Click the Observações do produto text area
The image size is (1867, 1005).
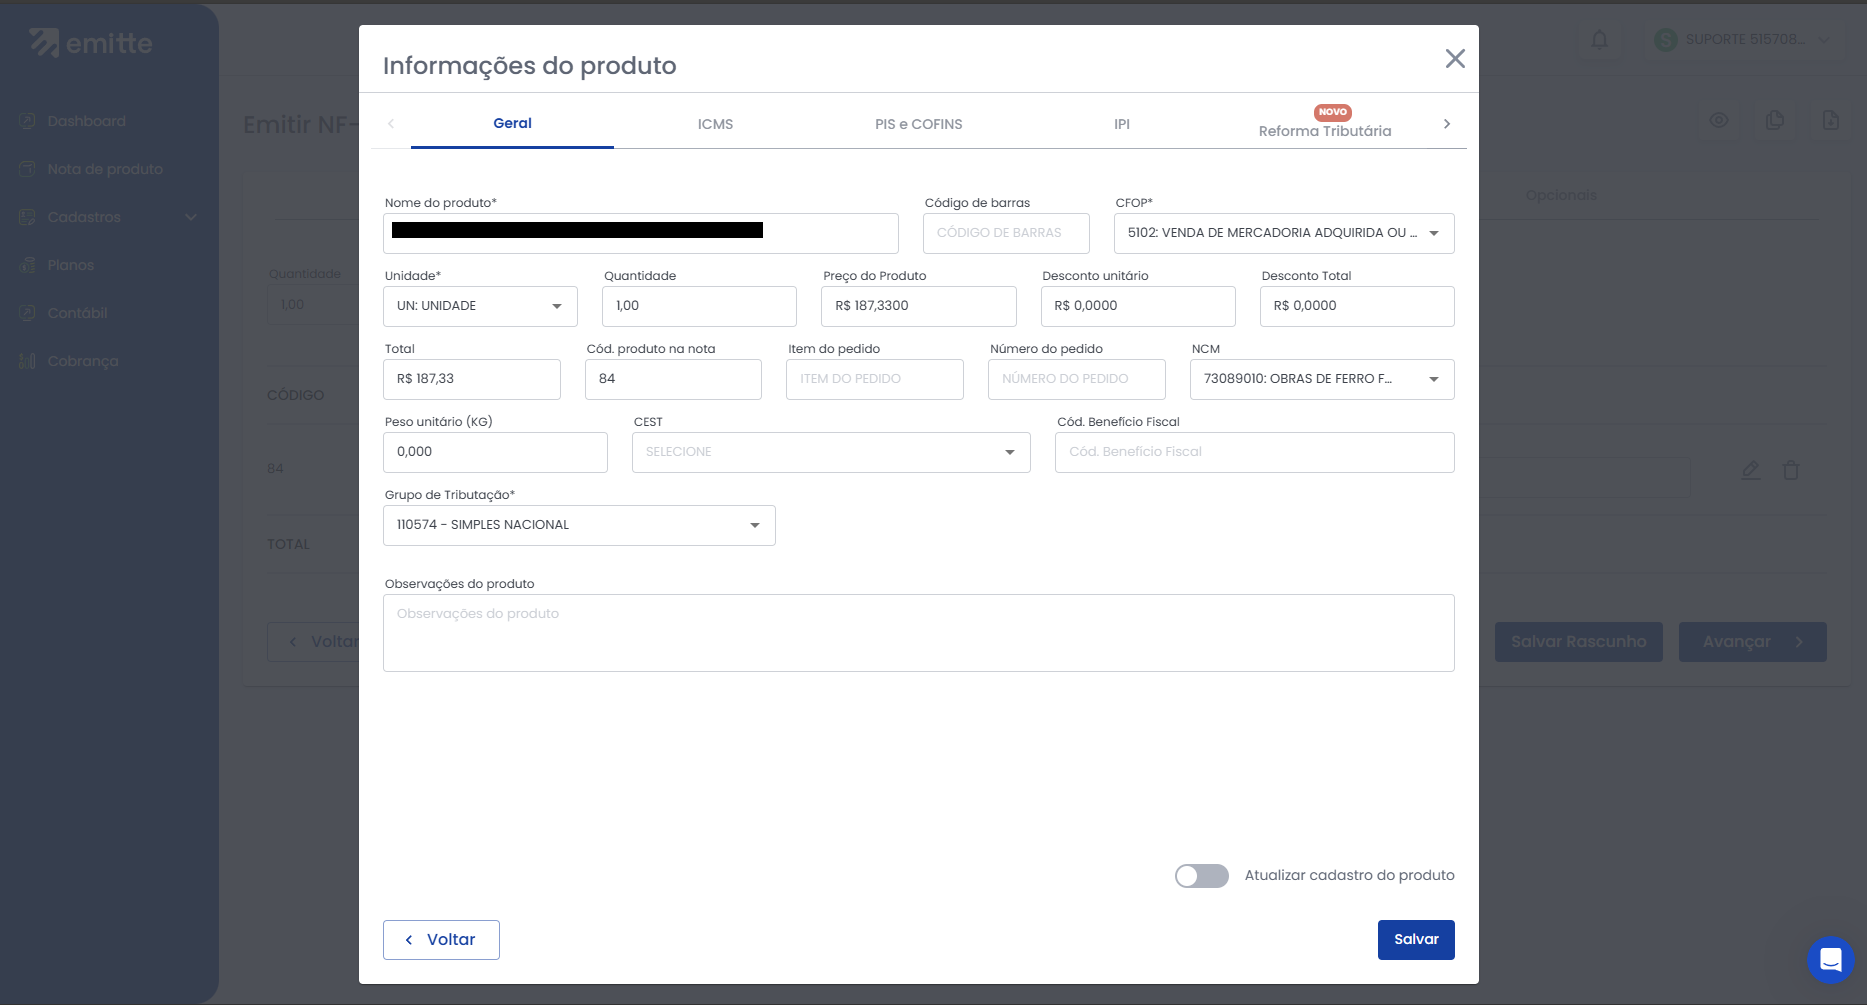coord(918,633)
